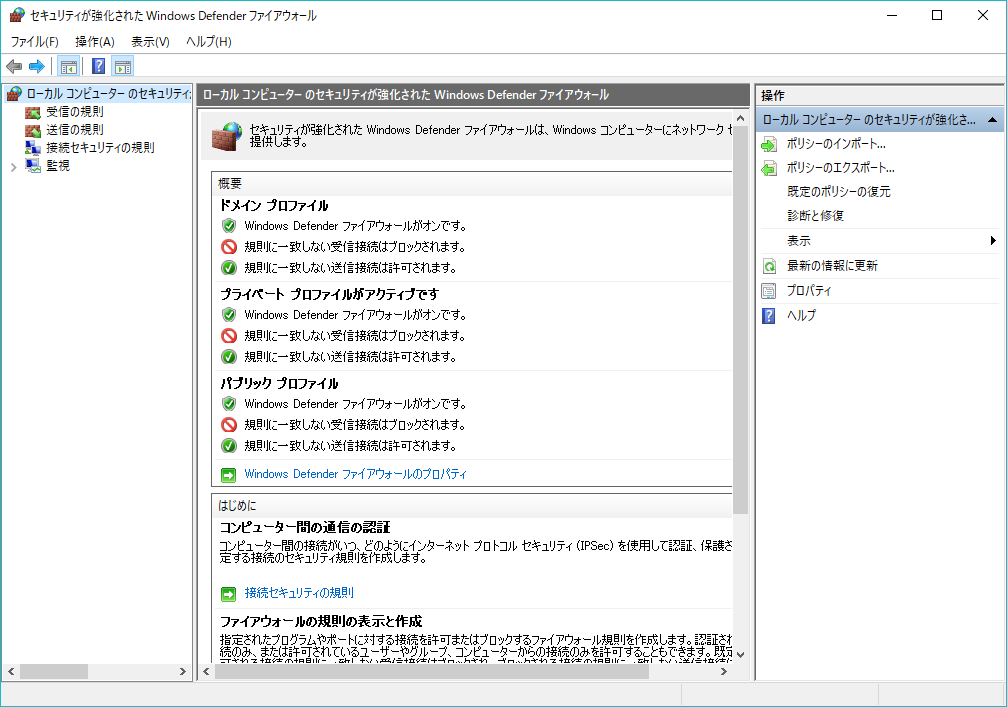The height and width of the screenshot is (707, 1007).
Task: Open the ファイル(F) menu
Action: 35,41
